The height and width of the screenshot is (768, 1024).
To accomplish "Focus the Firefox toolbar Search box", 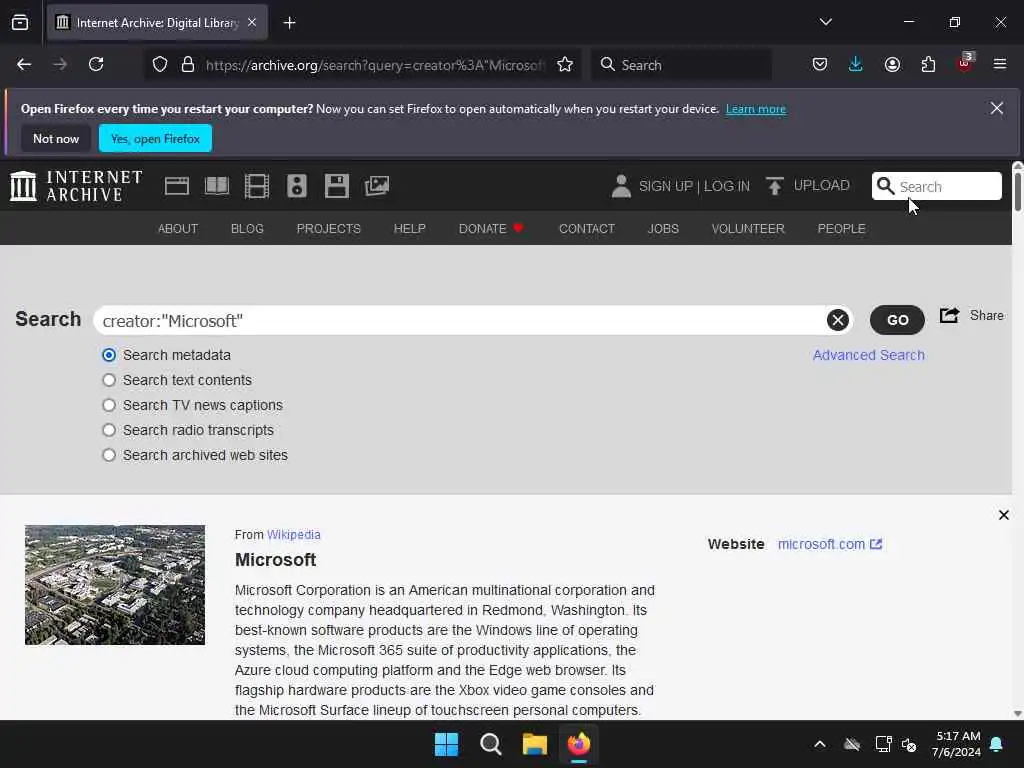I will pos(681,65).
